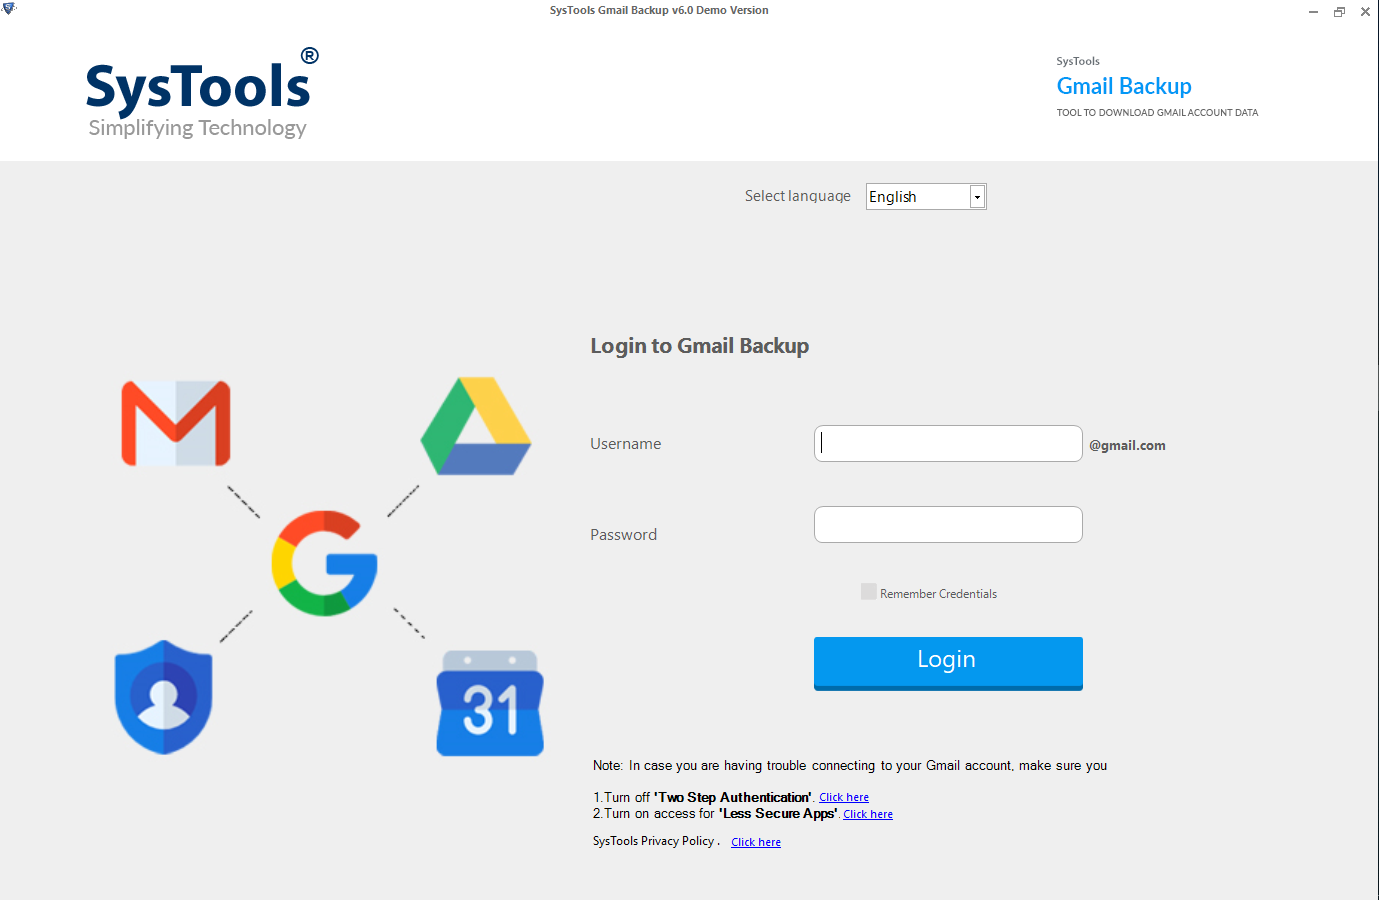Viewport: 1379px width, 900px height.
Task: Click the Gmail envelope icon
Action: click(176, 423)
